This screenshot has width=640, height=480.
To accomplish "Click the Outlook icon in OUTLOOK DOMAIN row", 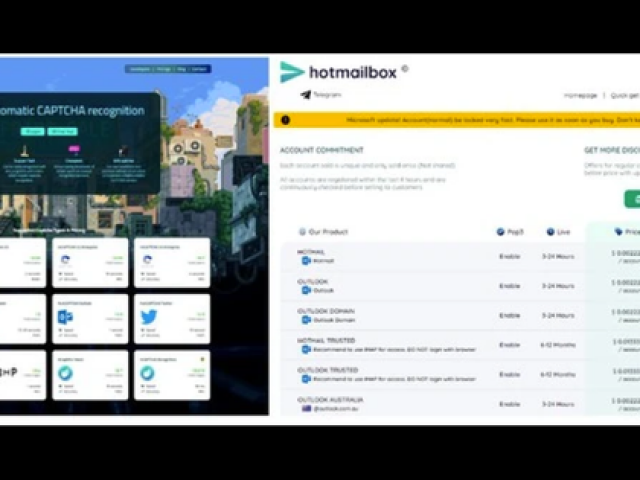I will click(306, 320).
